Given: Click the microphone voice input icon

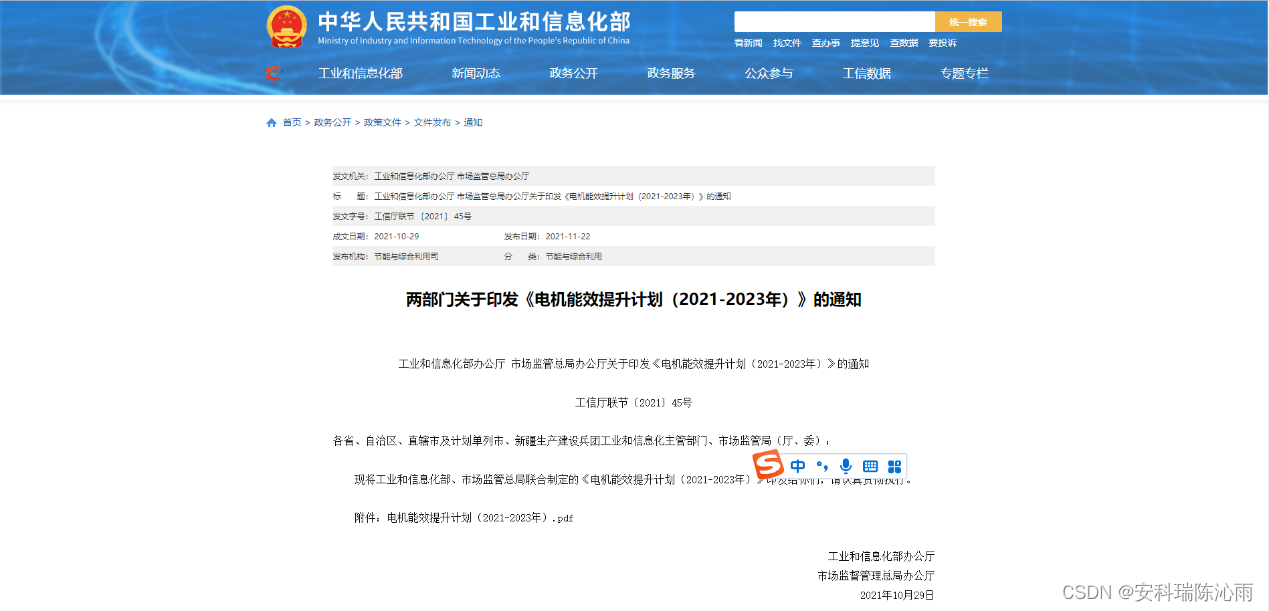Looking at the screenshot, I should 846,466.
